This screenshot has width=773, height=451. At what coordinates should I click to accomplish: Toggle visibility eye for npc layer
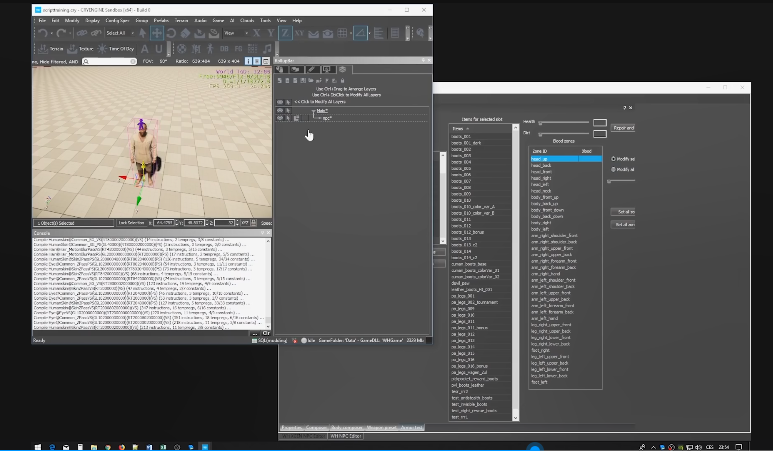tap(280, 118)
